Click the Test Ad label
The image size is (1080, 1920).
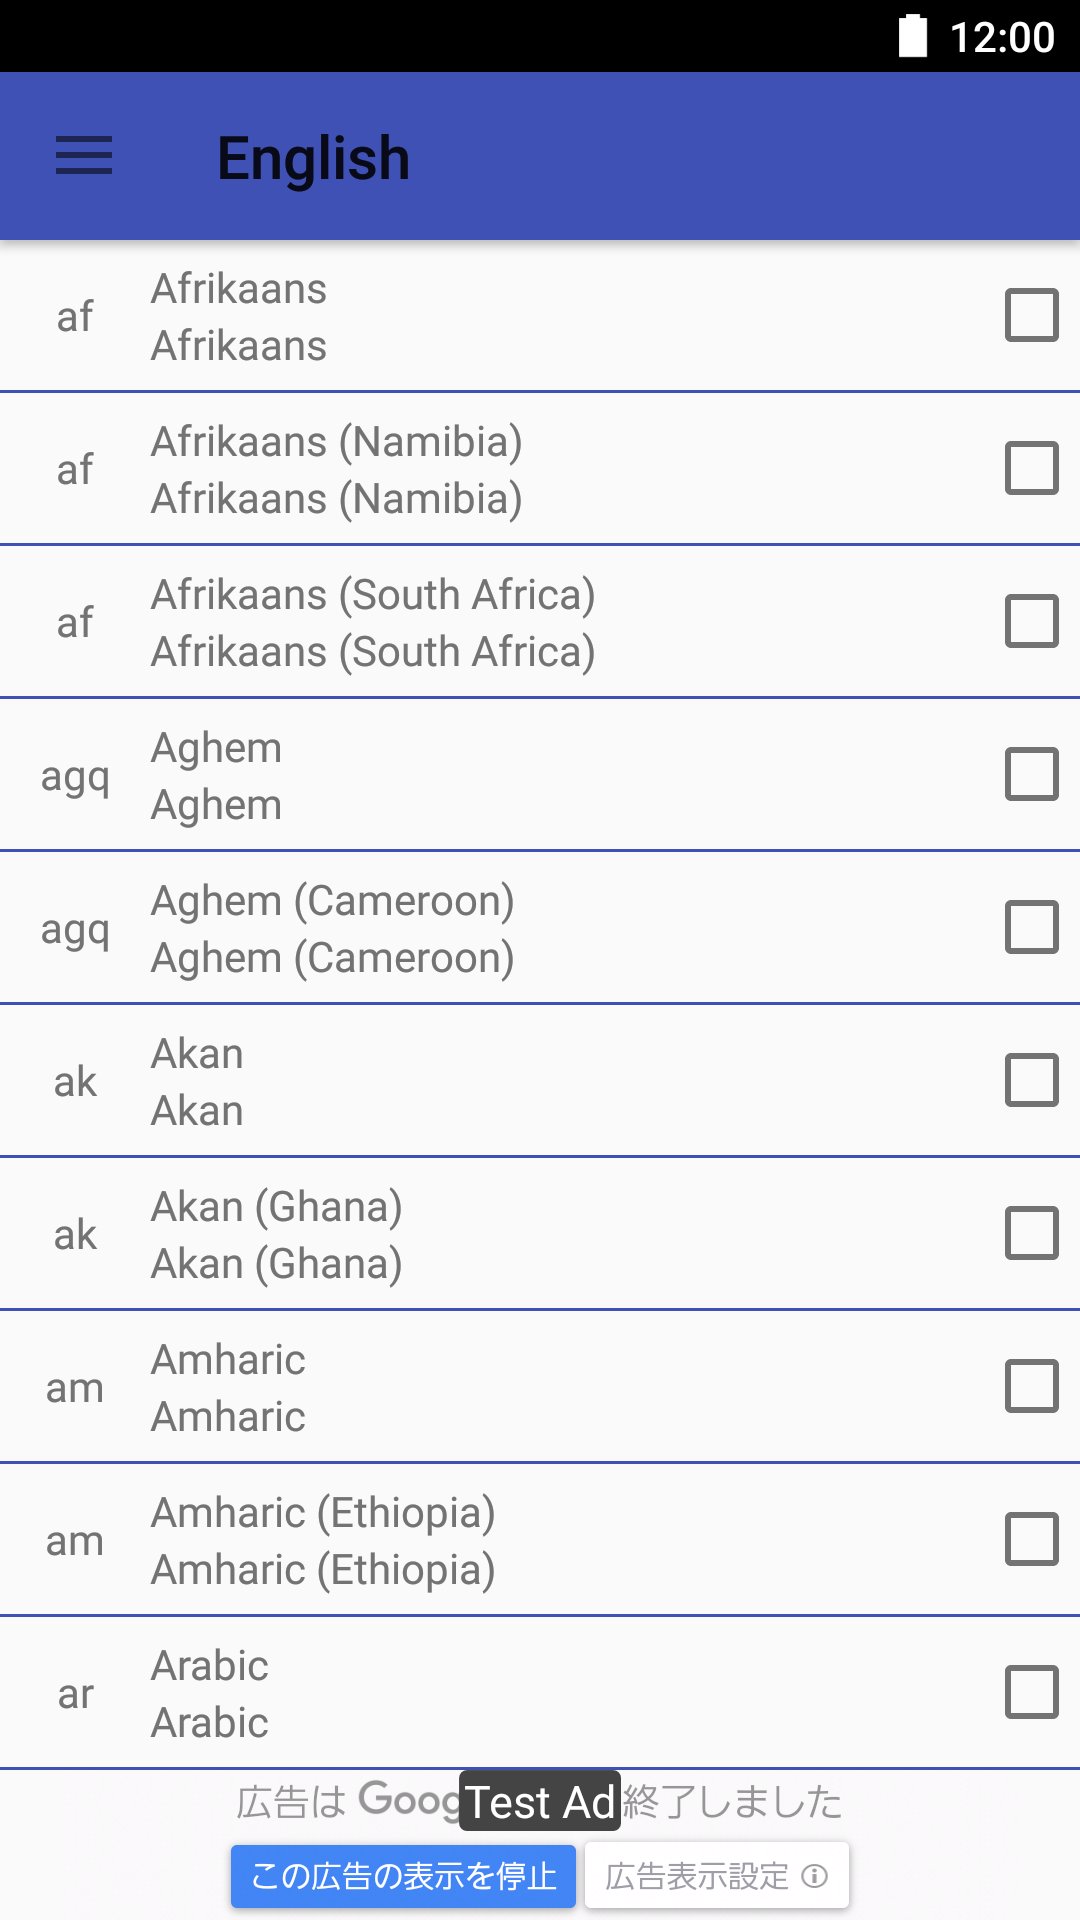540,1802
